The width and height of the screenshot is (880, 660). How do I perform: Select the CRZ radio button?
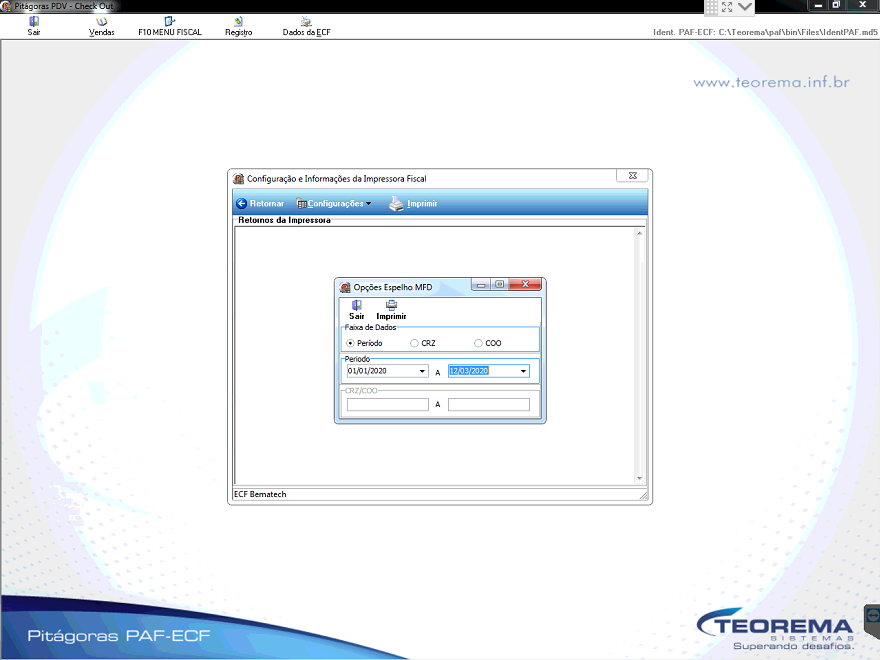click(414, 343)
